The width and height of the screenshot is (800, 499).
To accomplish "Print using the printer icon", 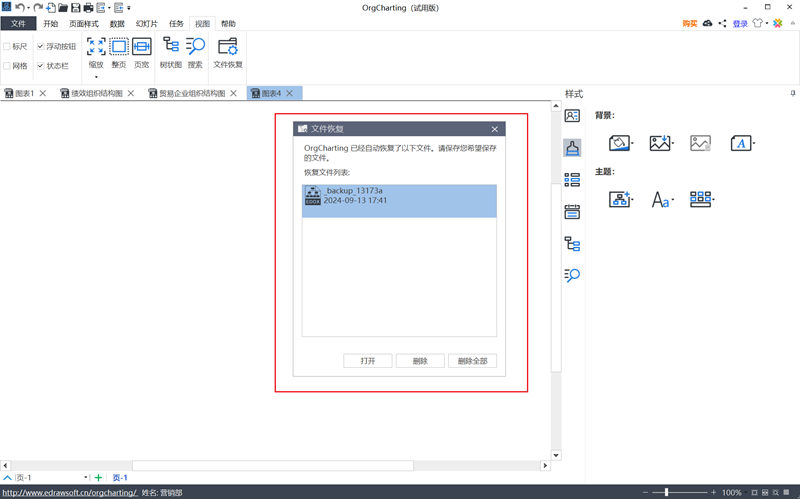I will click(88, 8).
